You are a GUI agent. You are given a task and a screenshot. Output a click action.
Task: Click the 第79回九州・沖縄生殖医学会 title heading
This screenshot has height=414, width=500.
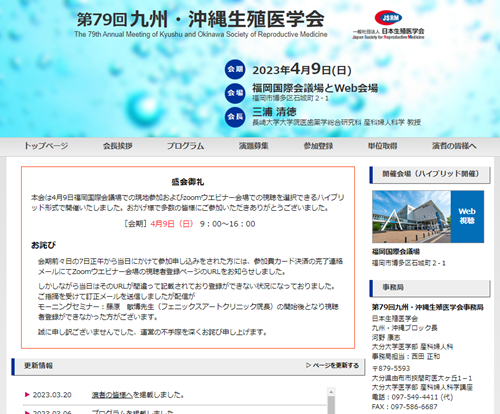[200, 19]
